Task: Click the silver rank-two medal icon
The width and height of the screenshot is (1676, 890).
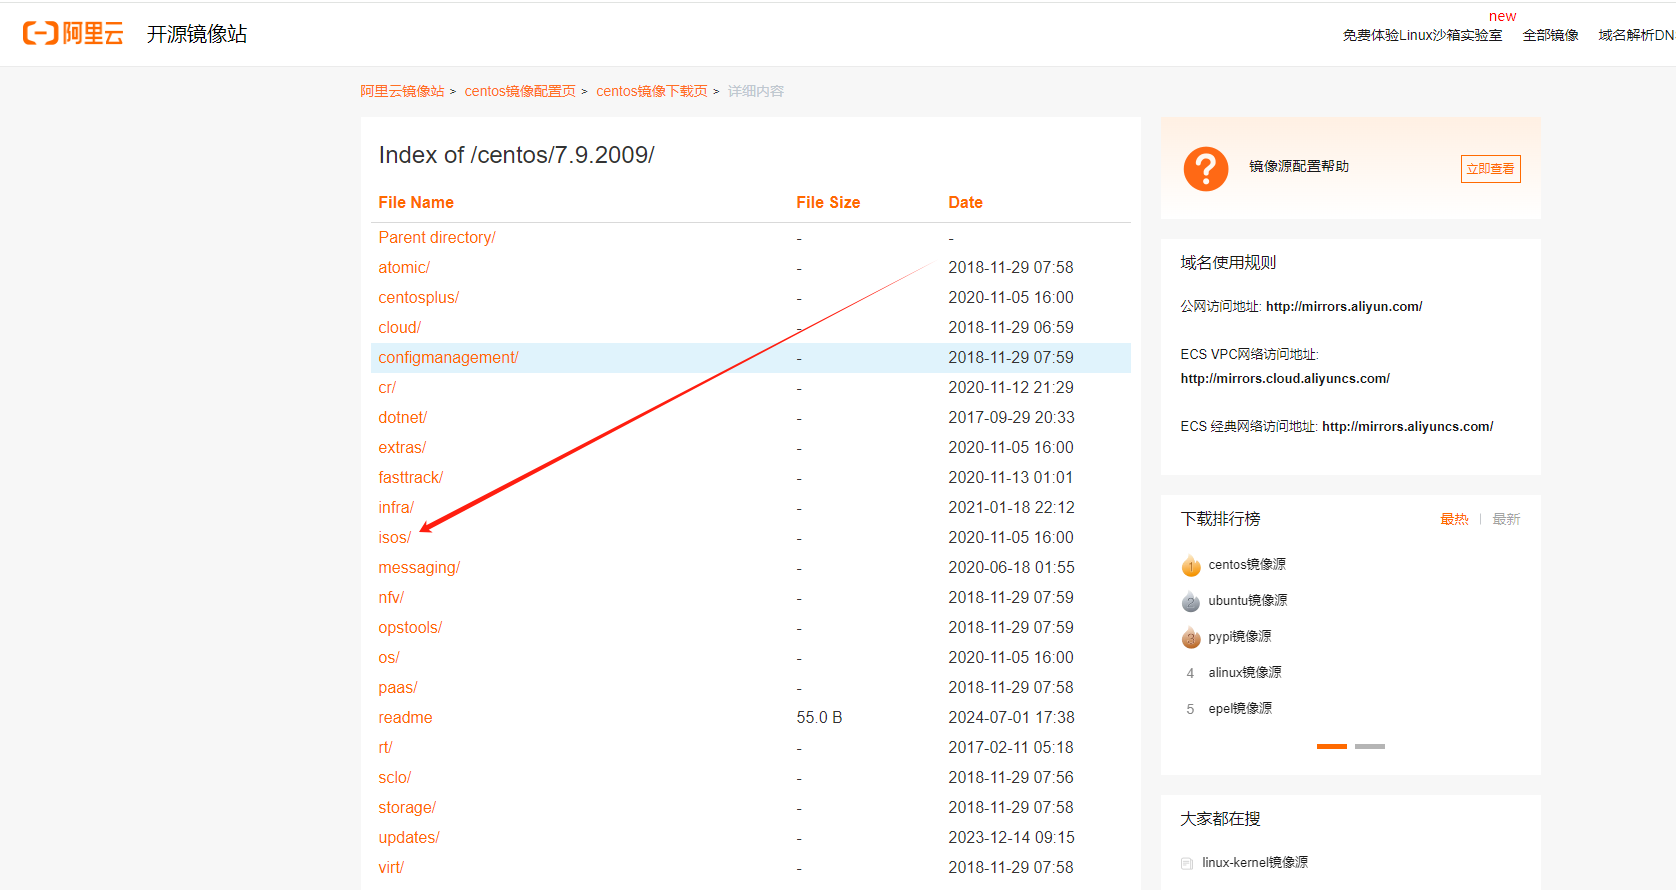Action: pos(1190,602)
